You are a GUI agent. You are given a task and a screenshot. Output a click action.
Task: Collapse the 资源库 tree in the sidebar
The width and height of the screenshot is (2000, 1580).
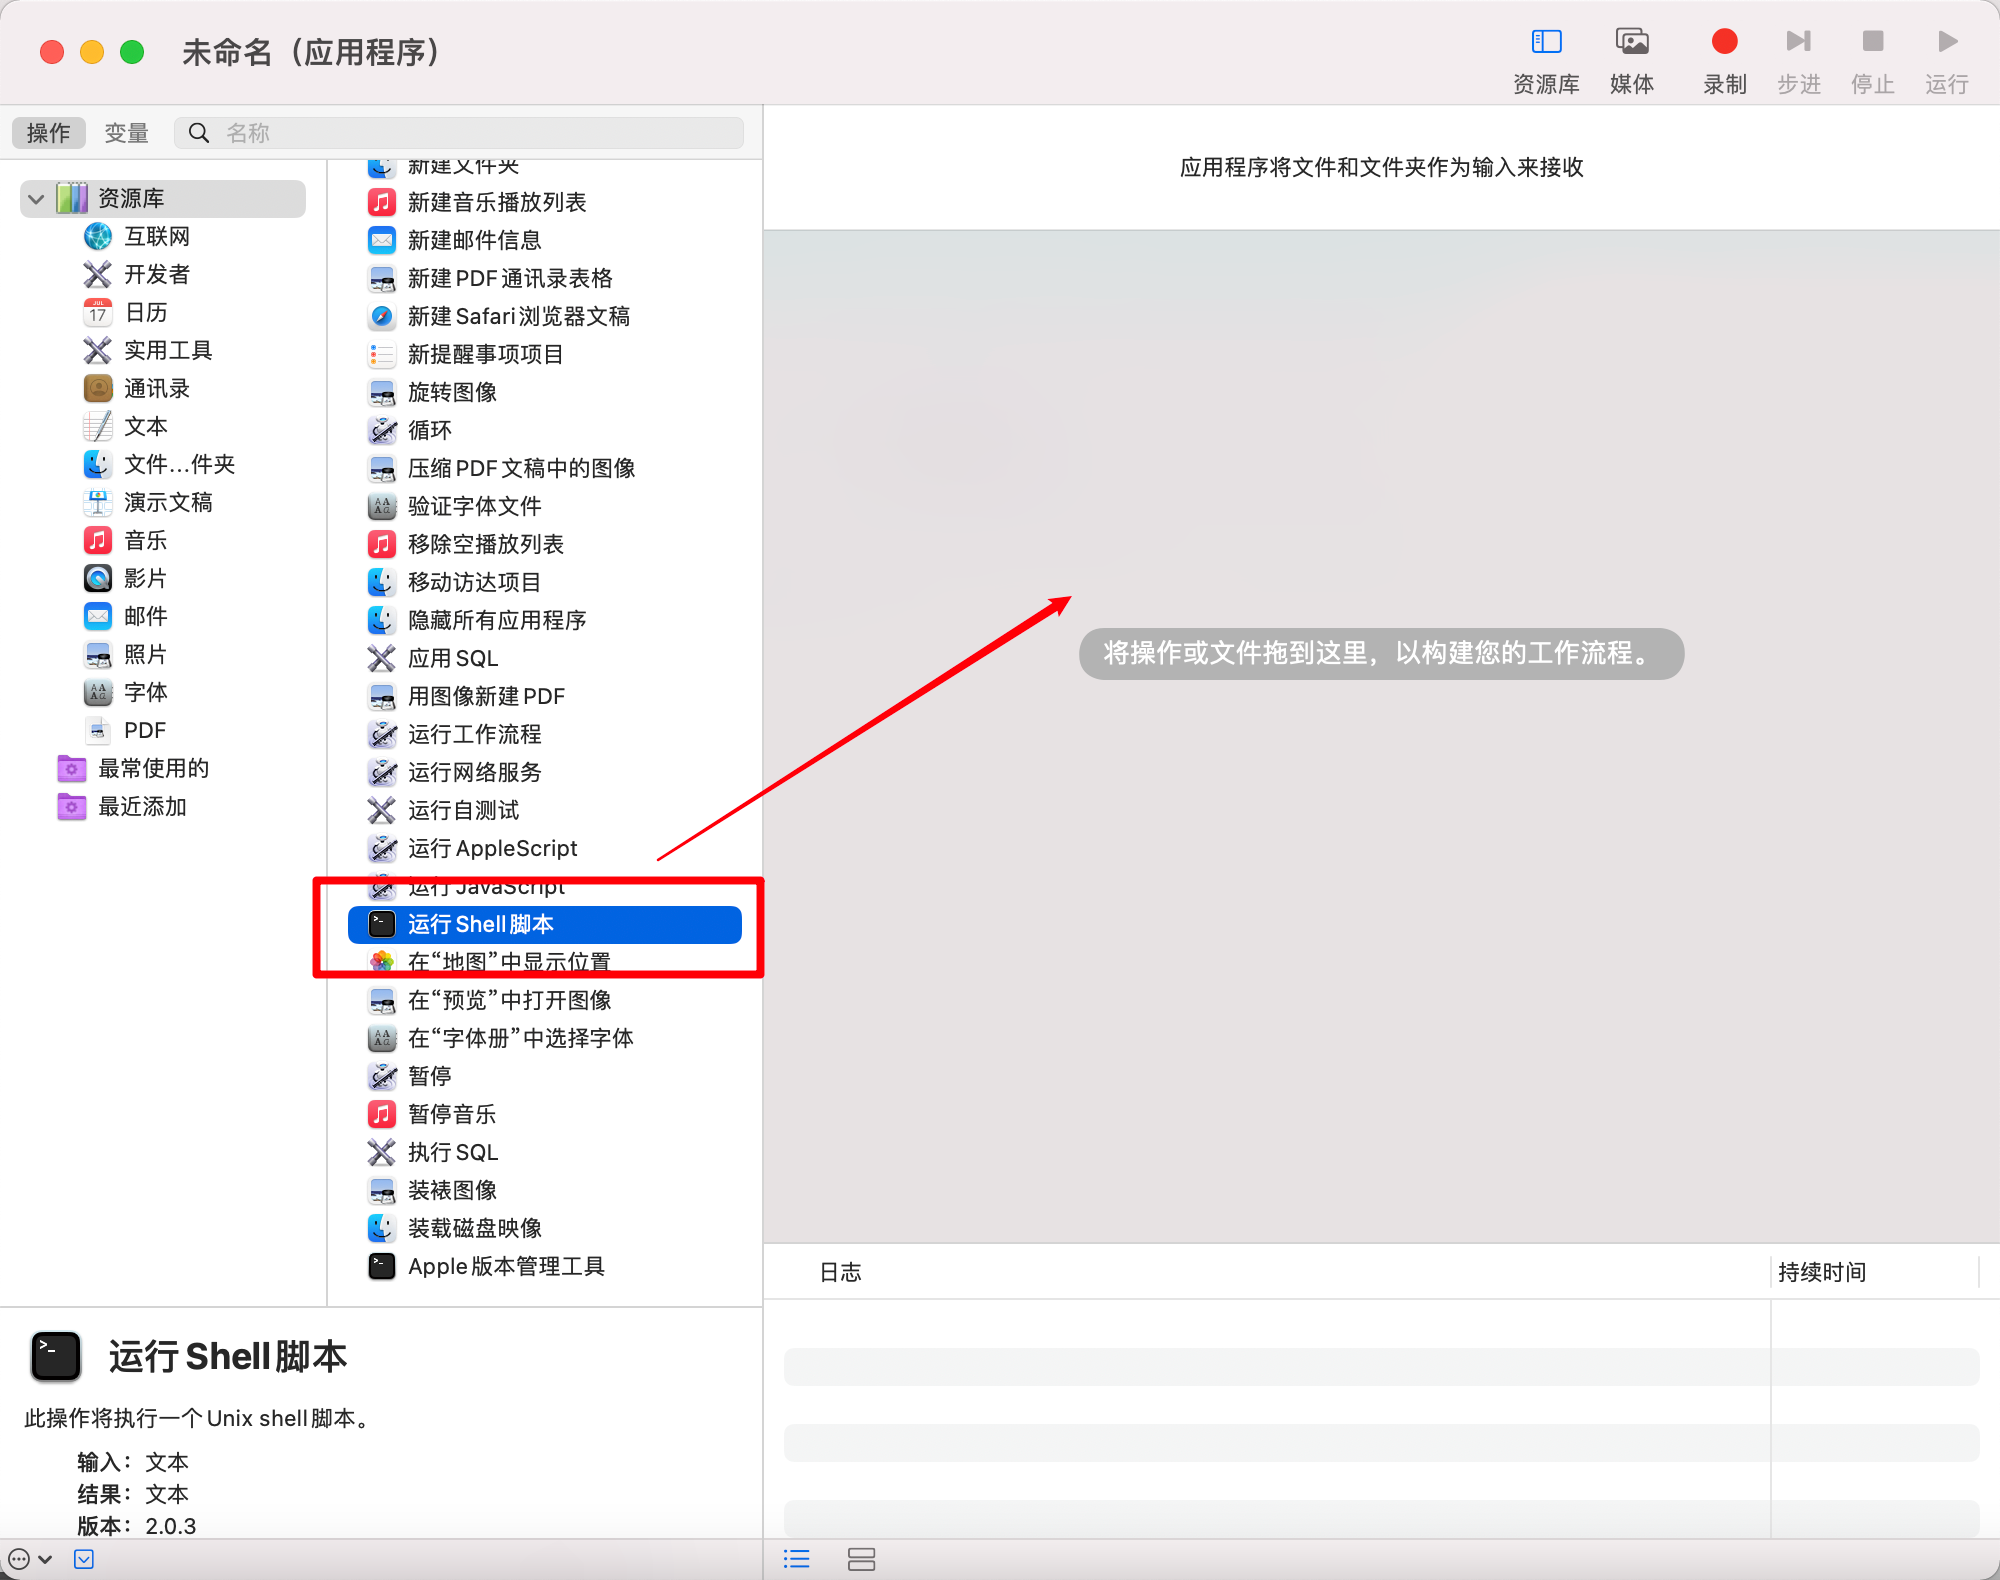36,199
